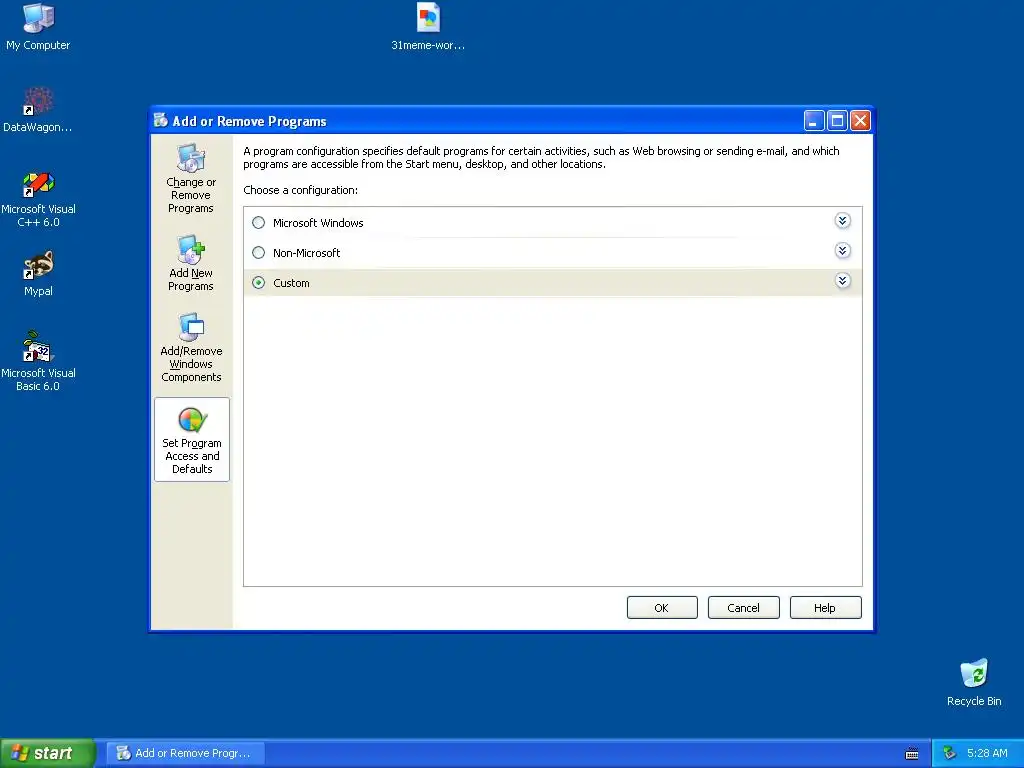Select the My Computer desktop icon
Viewport: 1024px width, 768px height.
38,27
